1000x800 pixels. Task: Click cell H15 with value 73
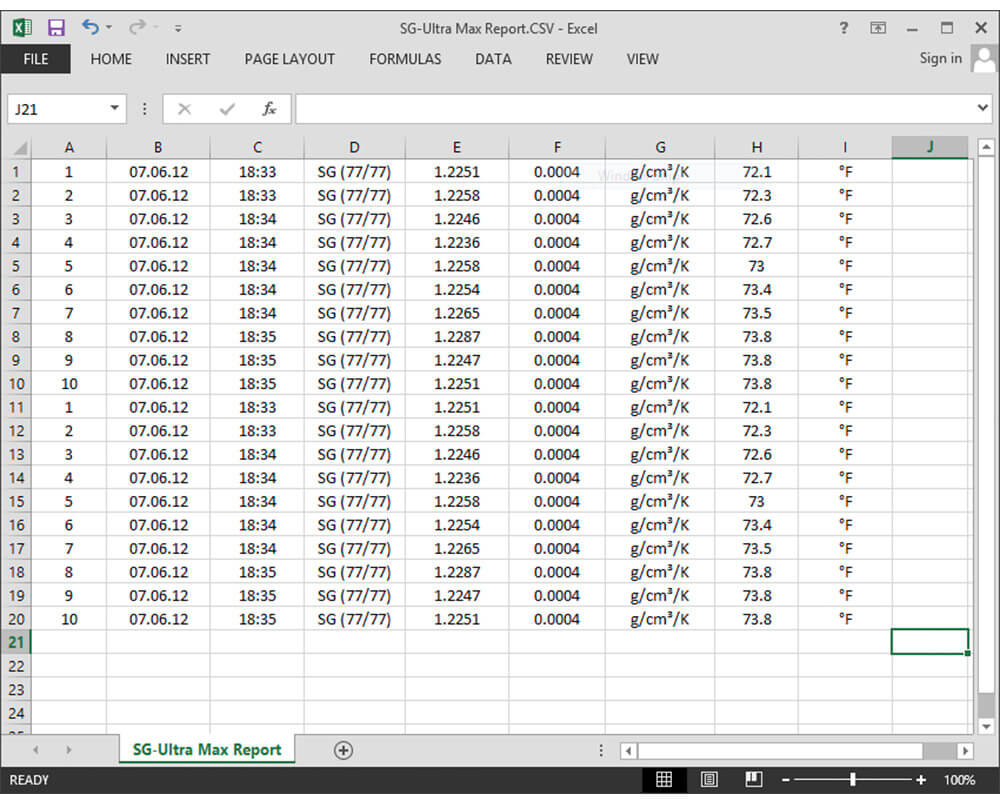pyautogui.click(x=756, y=502)
